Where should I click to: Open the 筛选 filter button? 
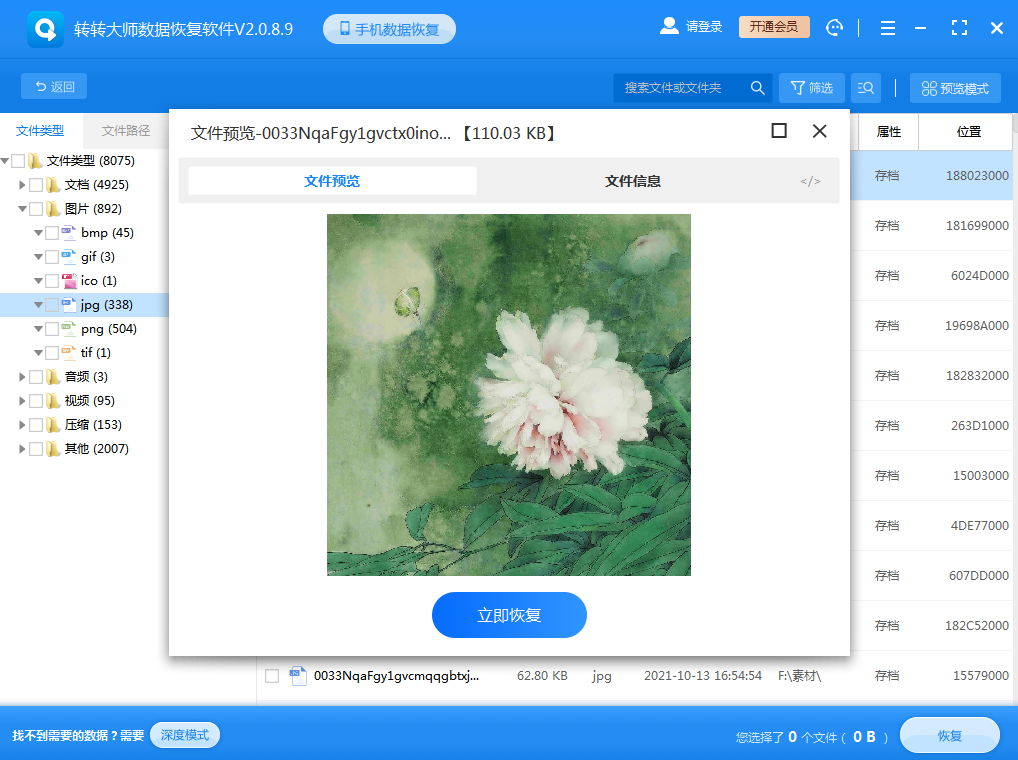click(812, 88)
